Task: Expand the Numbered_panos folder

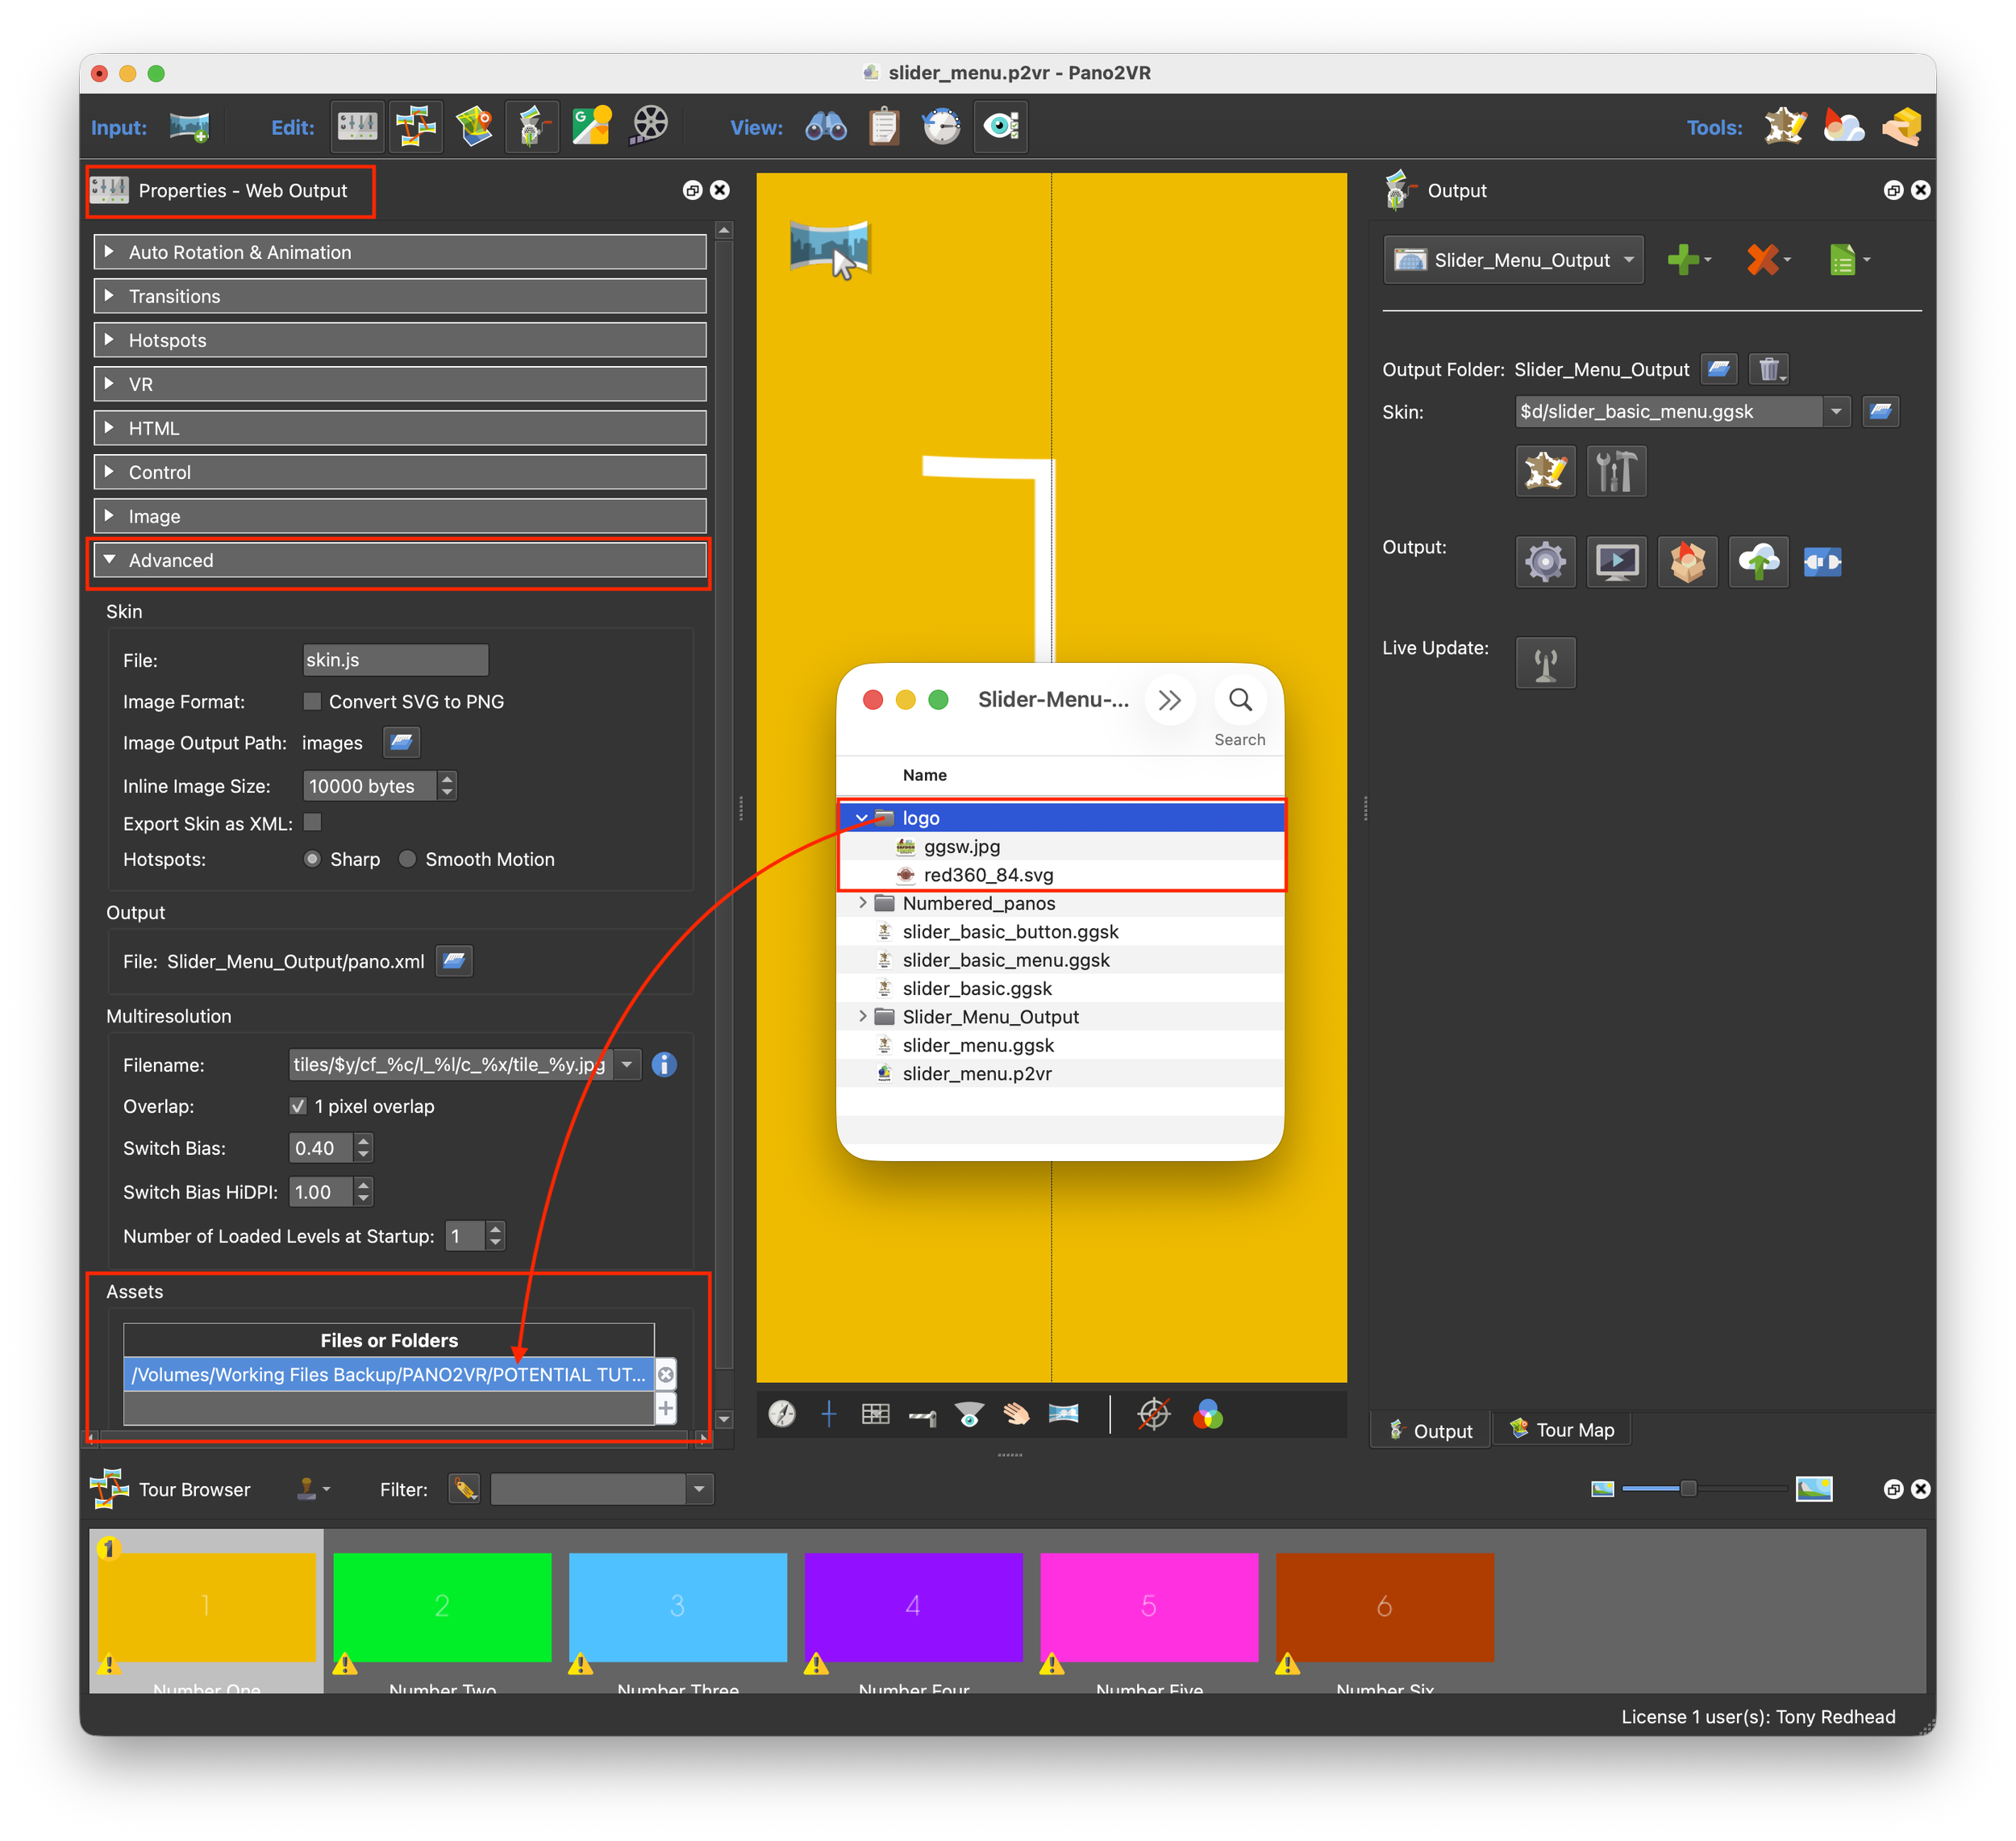Action: 862,903
